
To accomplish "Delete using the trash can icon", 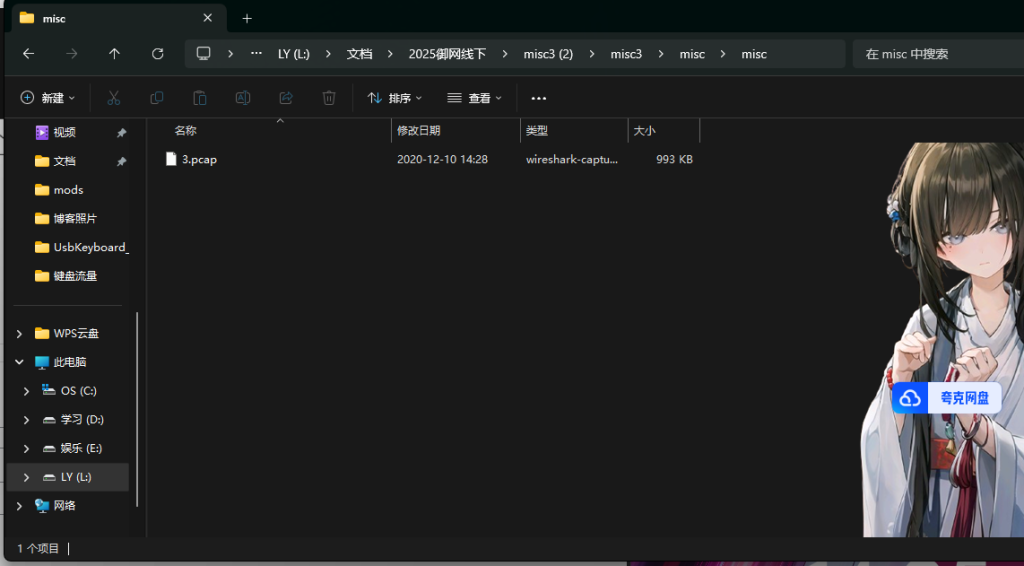I will (329, 98).
